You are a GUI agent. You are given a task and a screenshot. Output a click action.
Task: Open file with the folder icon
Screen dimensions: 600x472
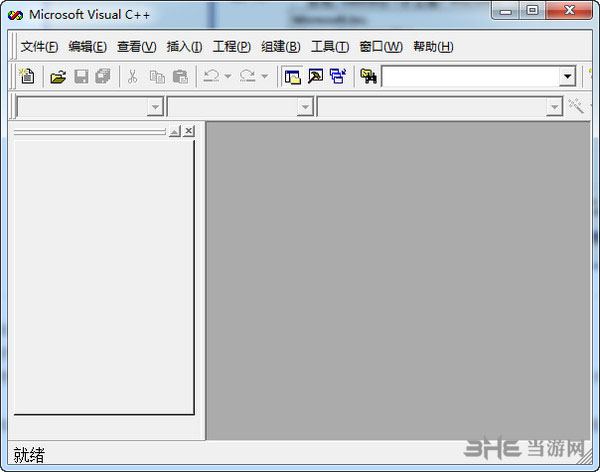(x=58, y=77)
